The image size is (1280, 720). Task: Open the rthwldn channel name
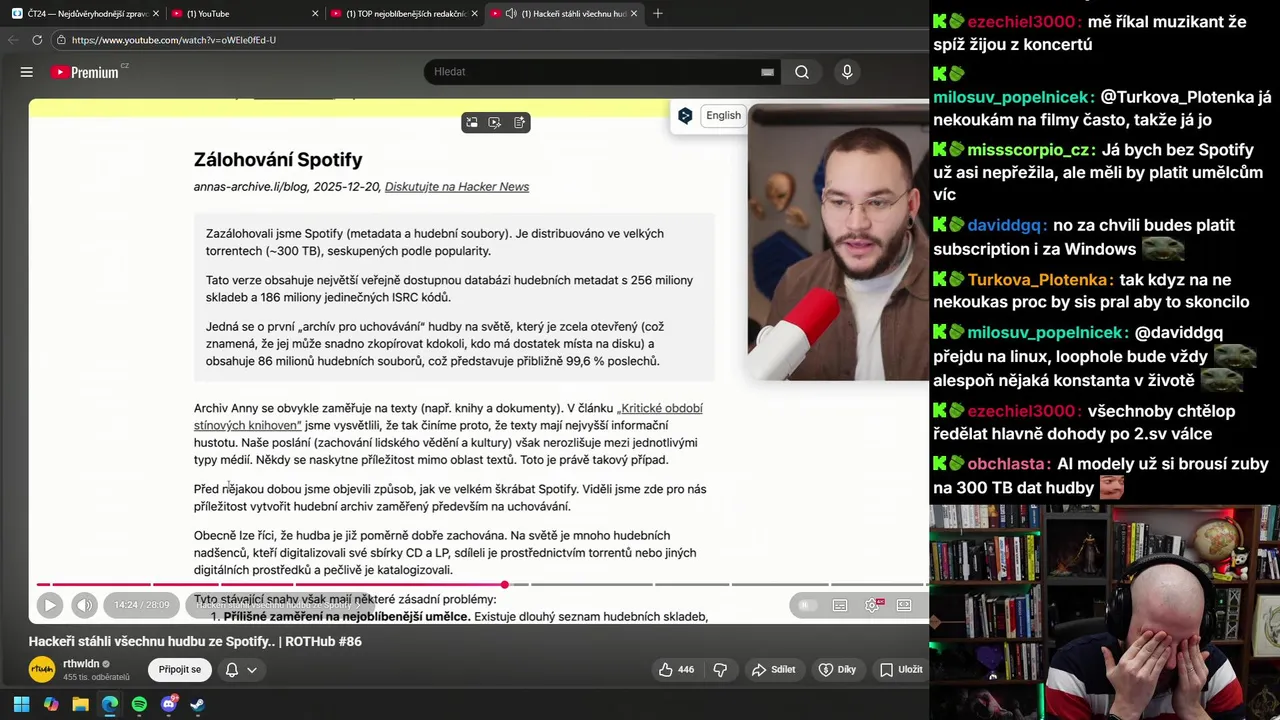click(81, 664)
